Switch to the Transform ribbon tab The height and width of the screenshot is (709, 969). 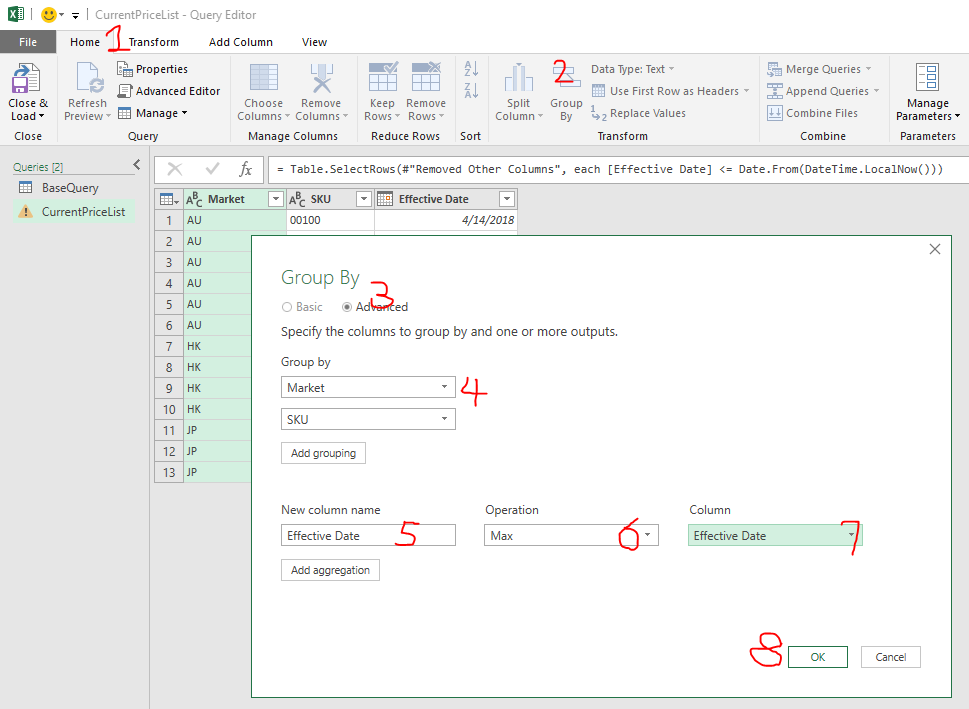click(x=154, y=42)
